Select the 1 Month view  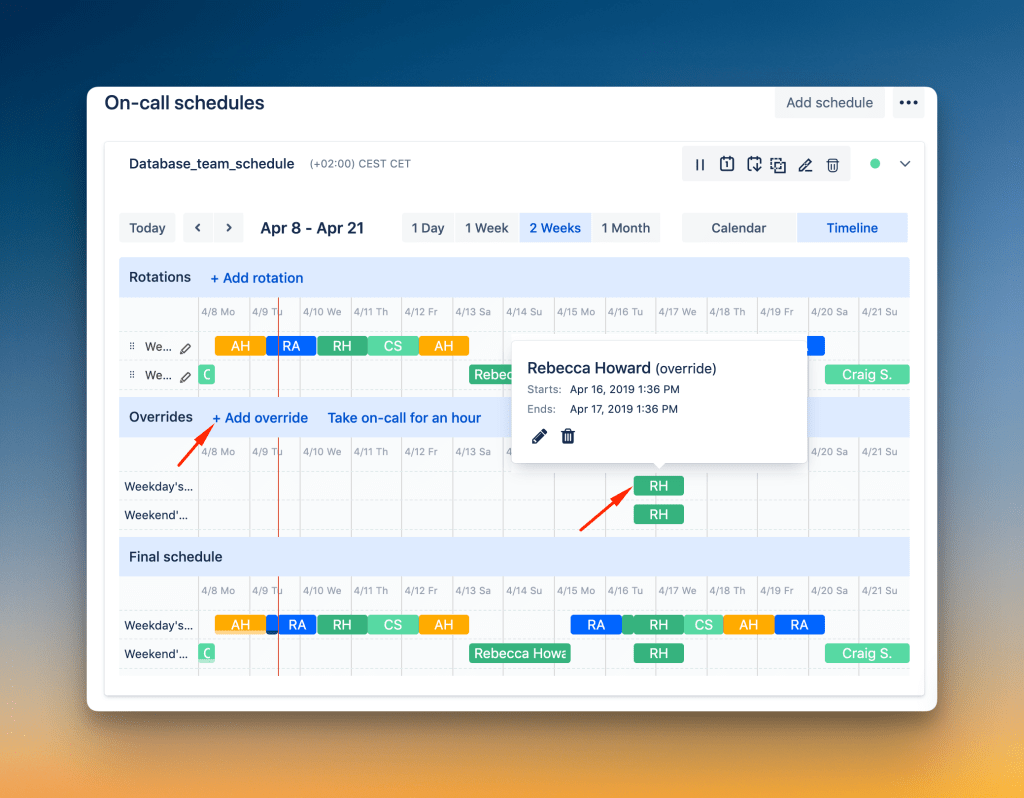click(626, 227)
